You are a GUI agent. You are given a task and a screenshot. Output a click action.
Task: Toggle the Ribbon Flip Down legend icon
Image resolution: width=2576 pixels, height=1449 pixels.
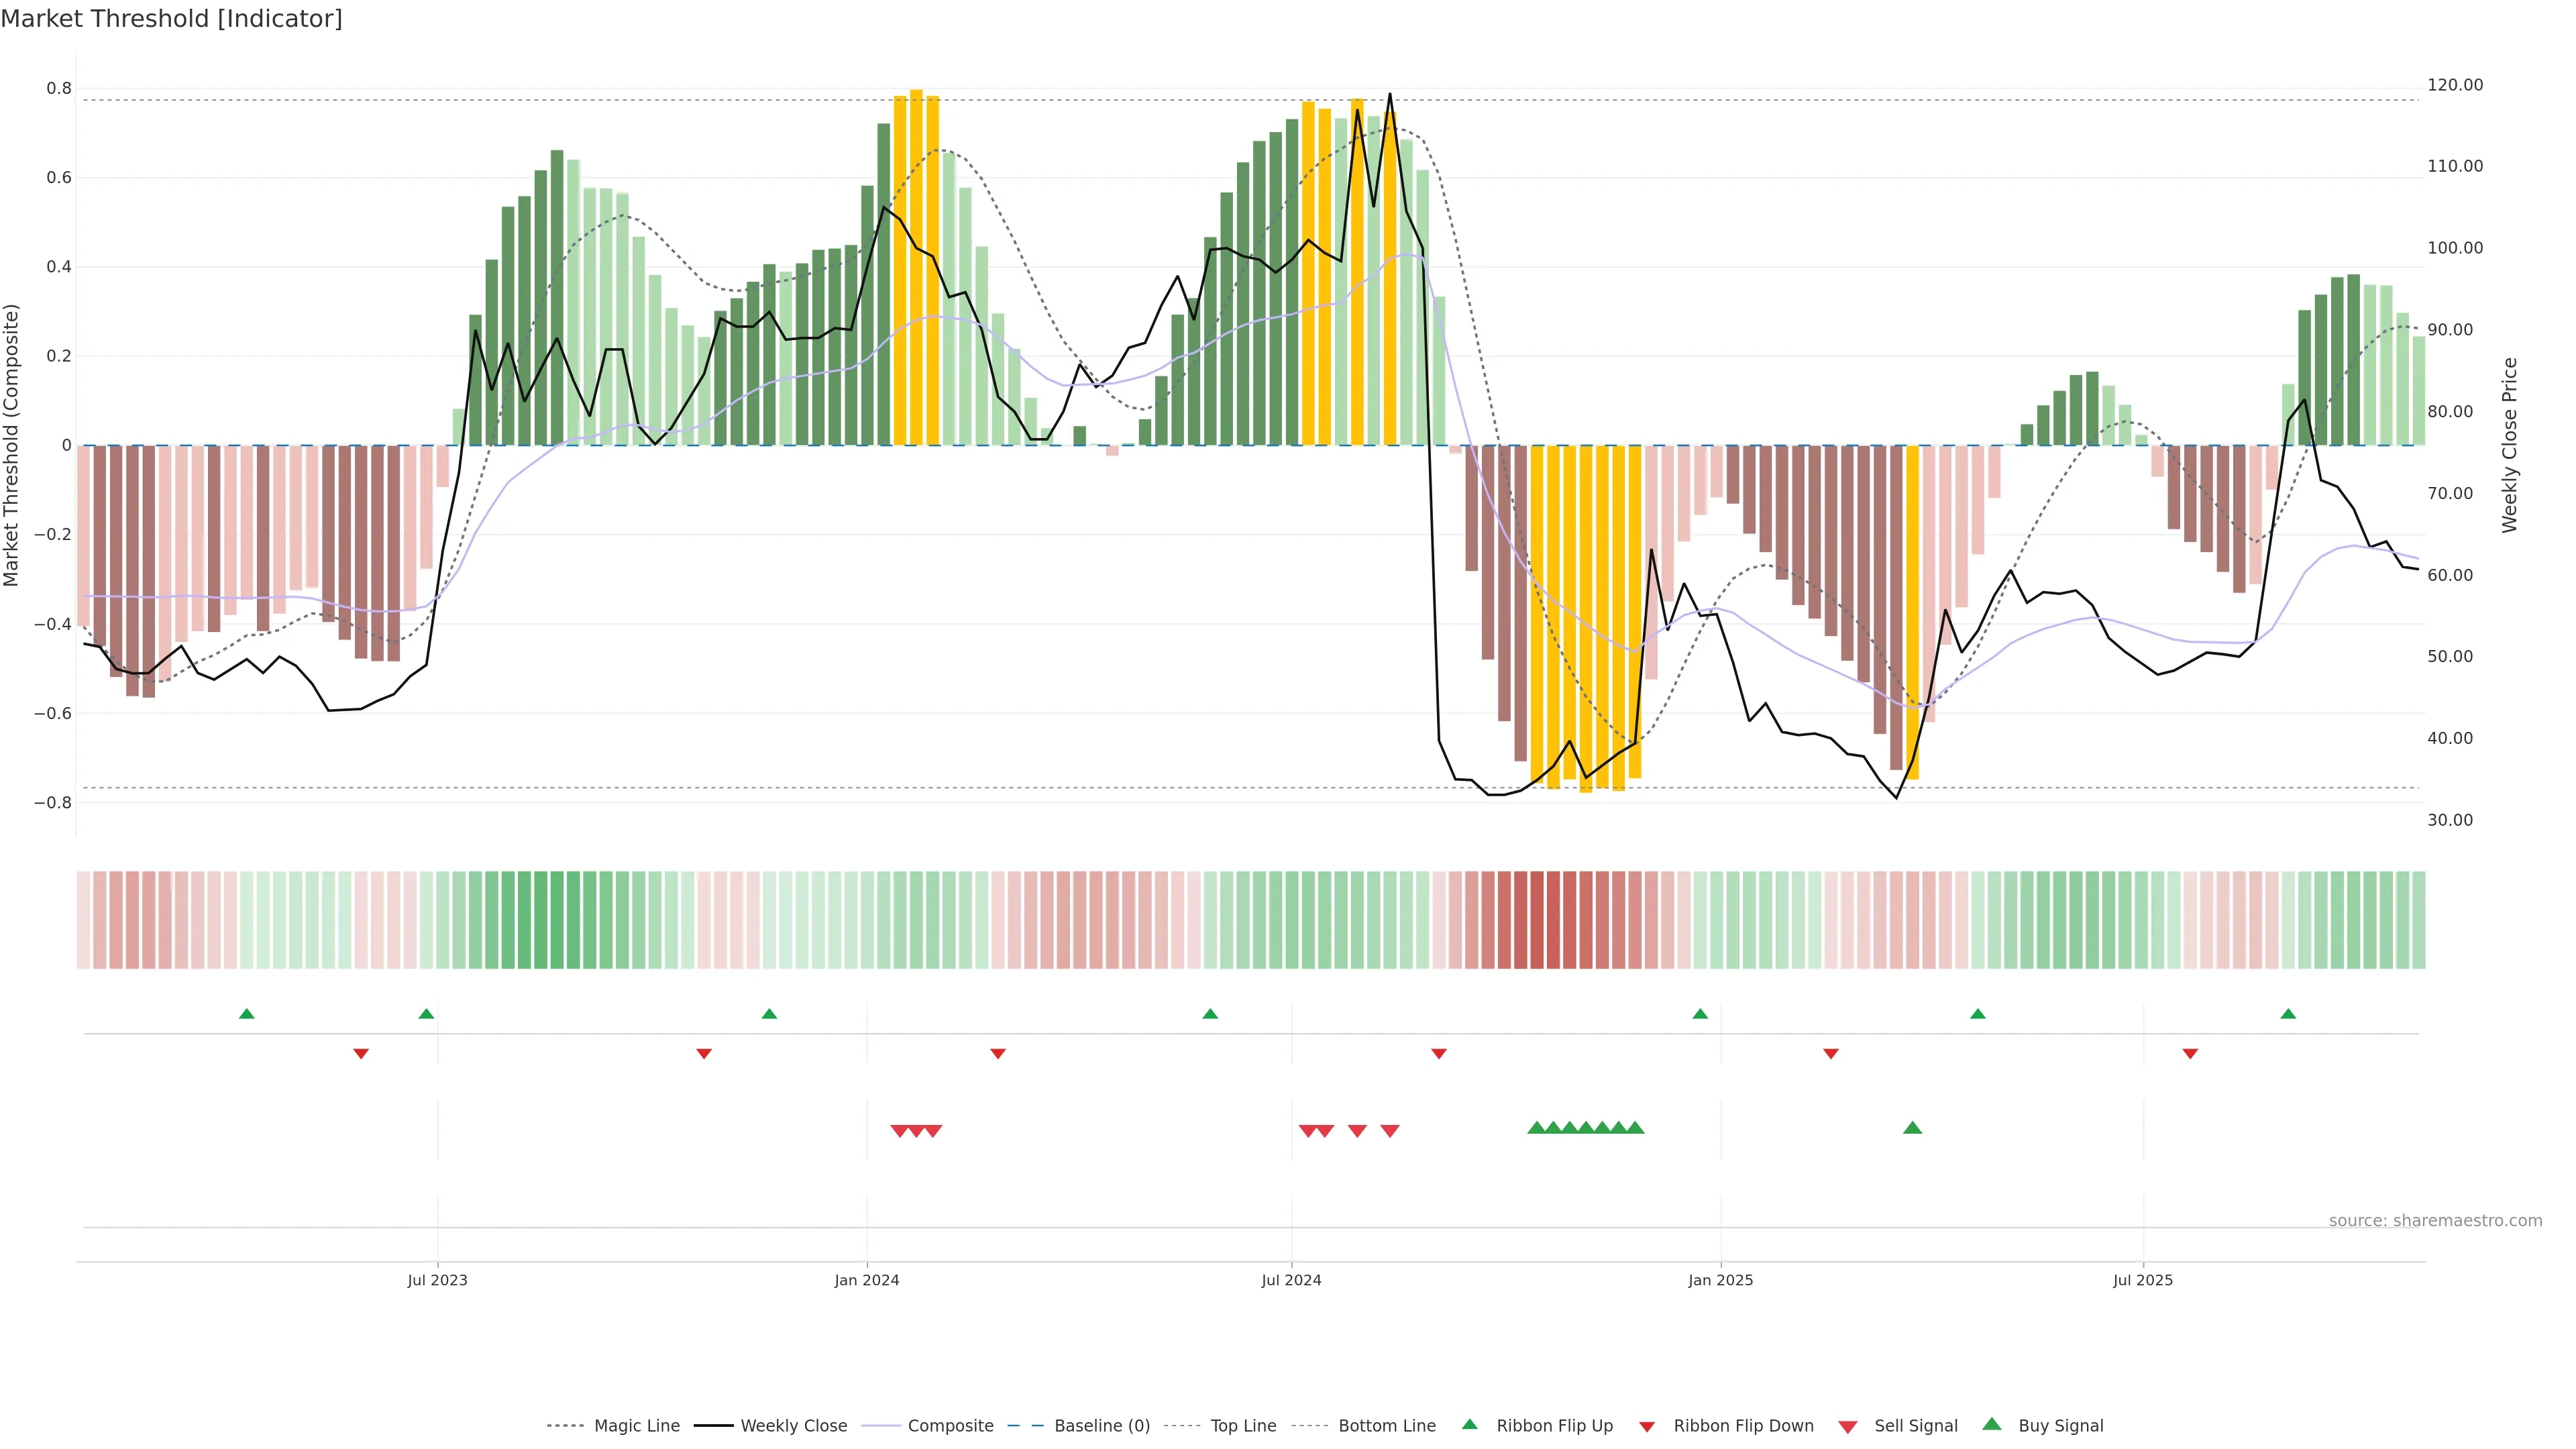pos(1647,1426)
